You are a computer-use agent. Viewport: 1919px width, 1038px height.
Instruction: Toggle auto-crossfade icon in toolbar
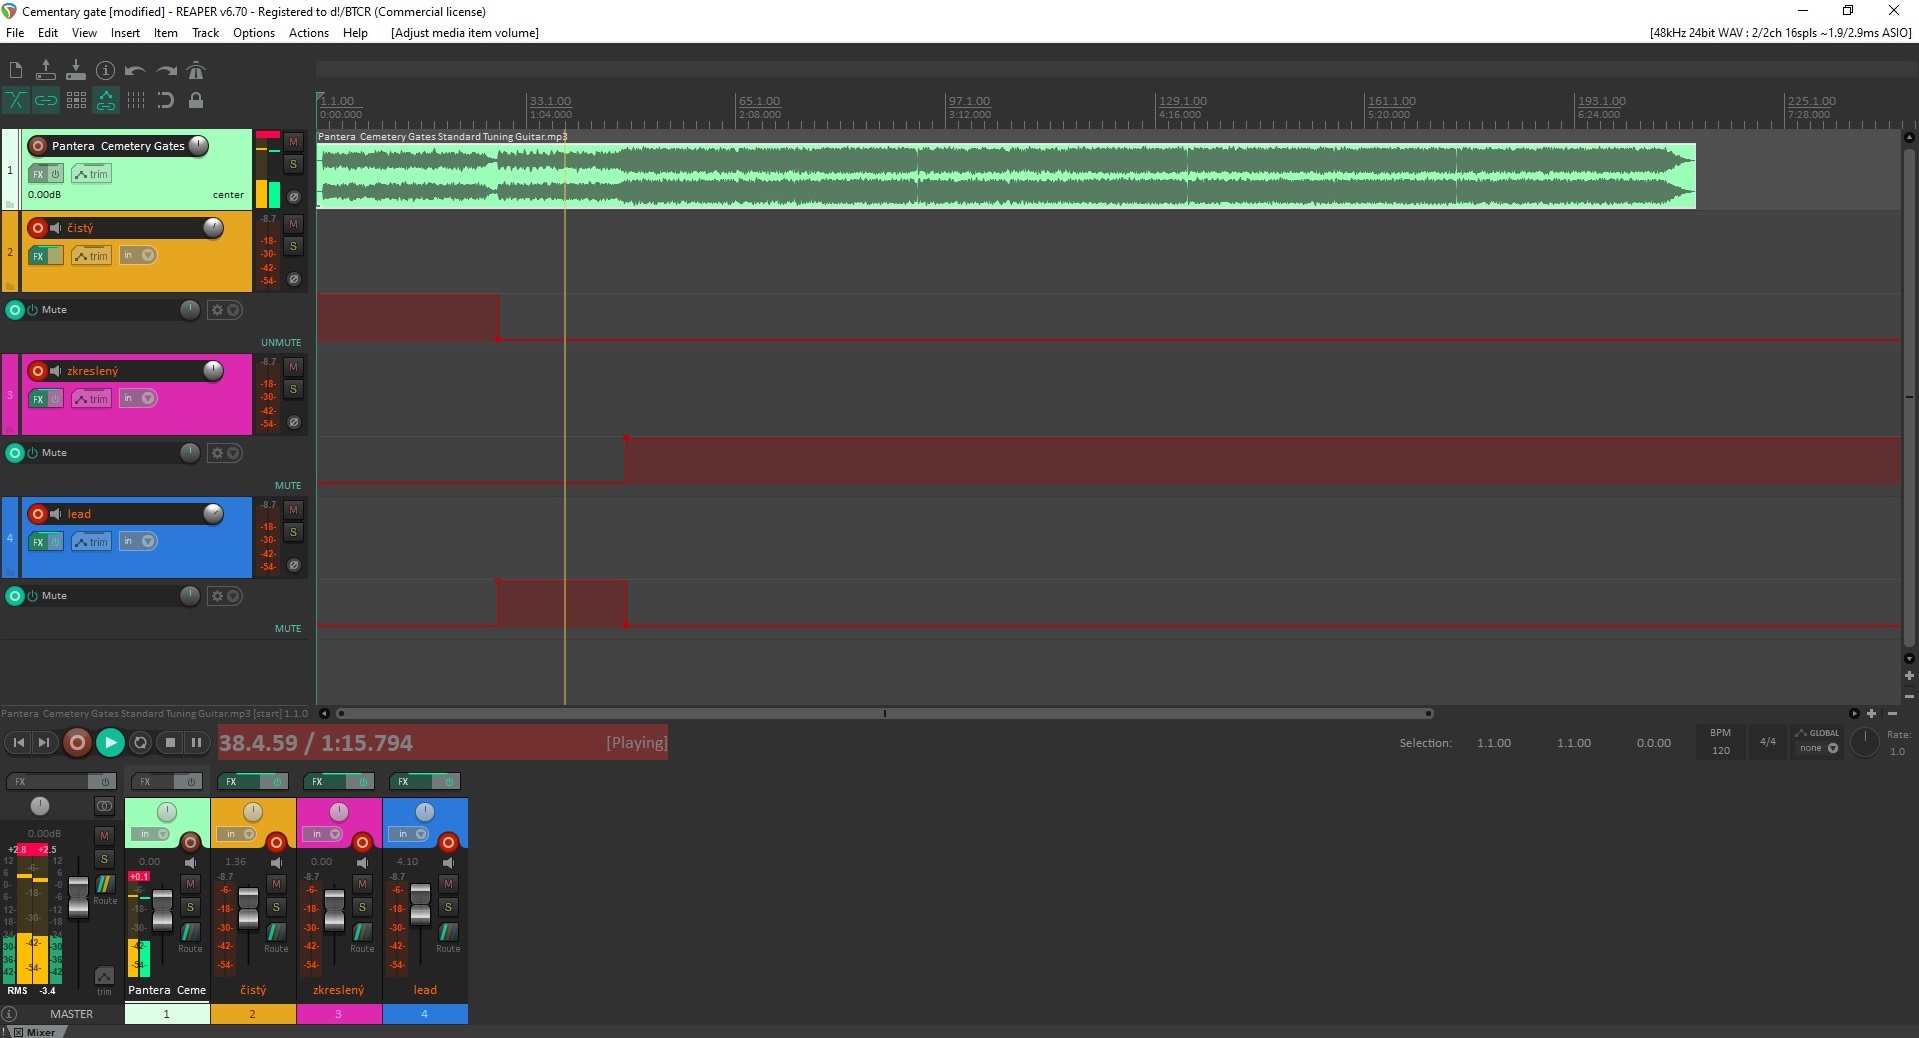point(16,100)
